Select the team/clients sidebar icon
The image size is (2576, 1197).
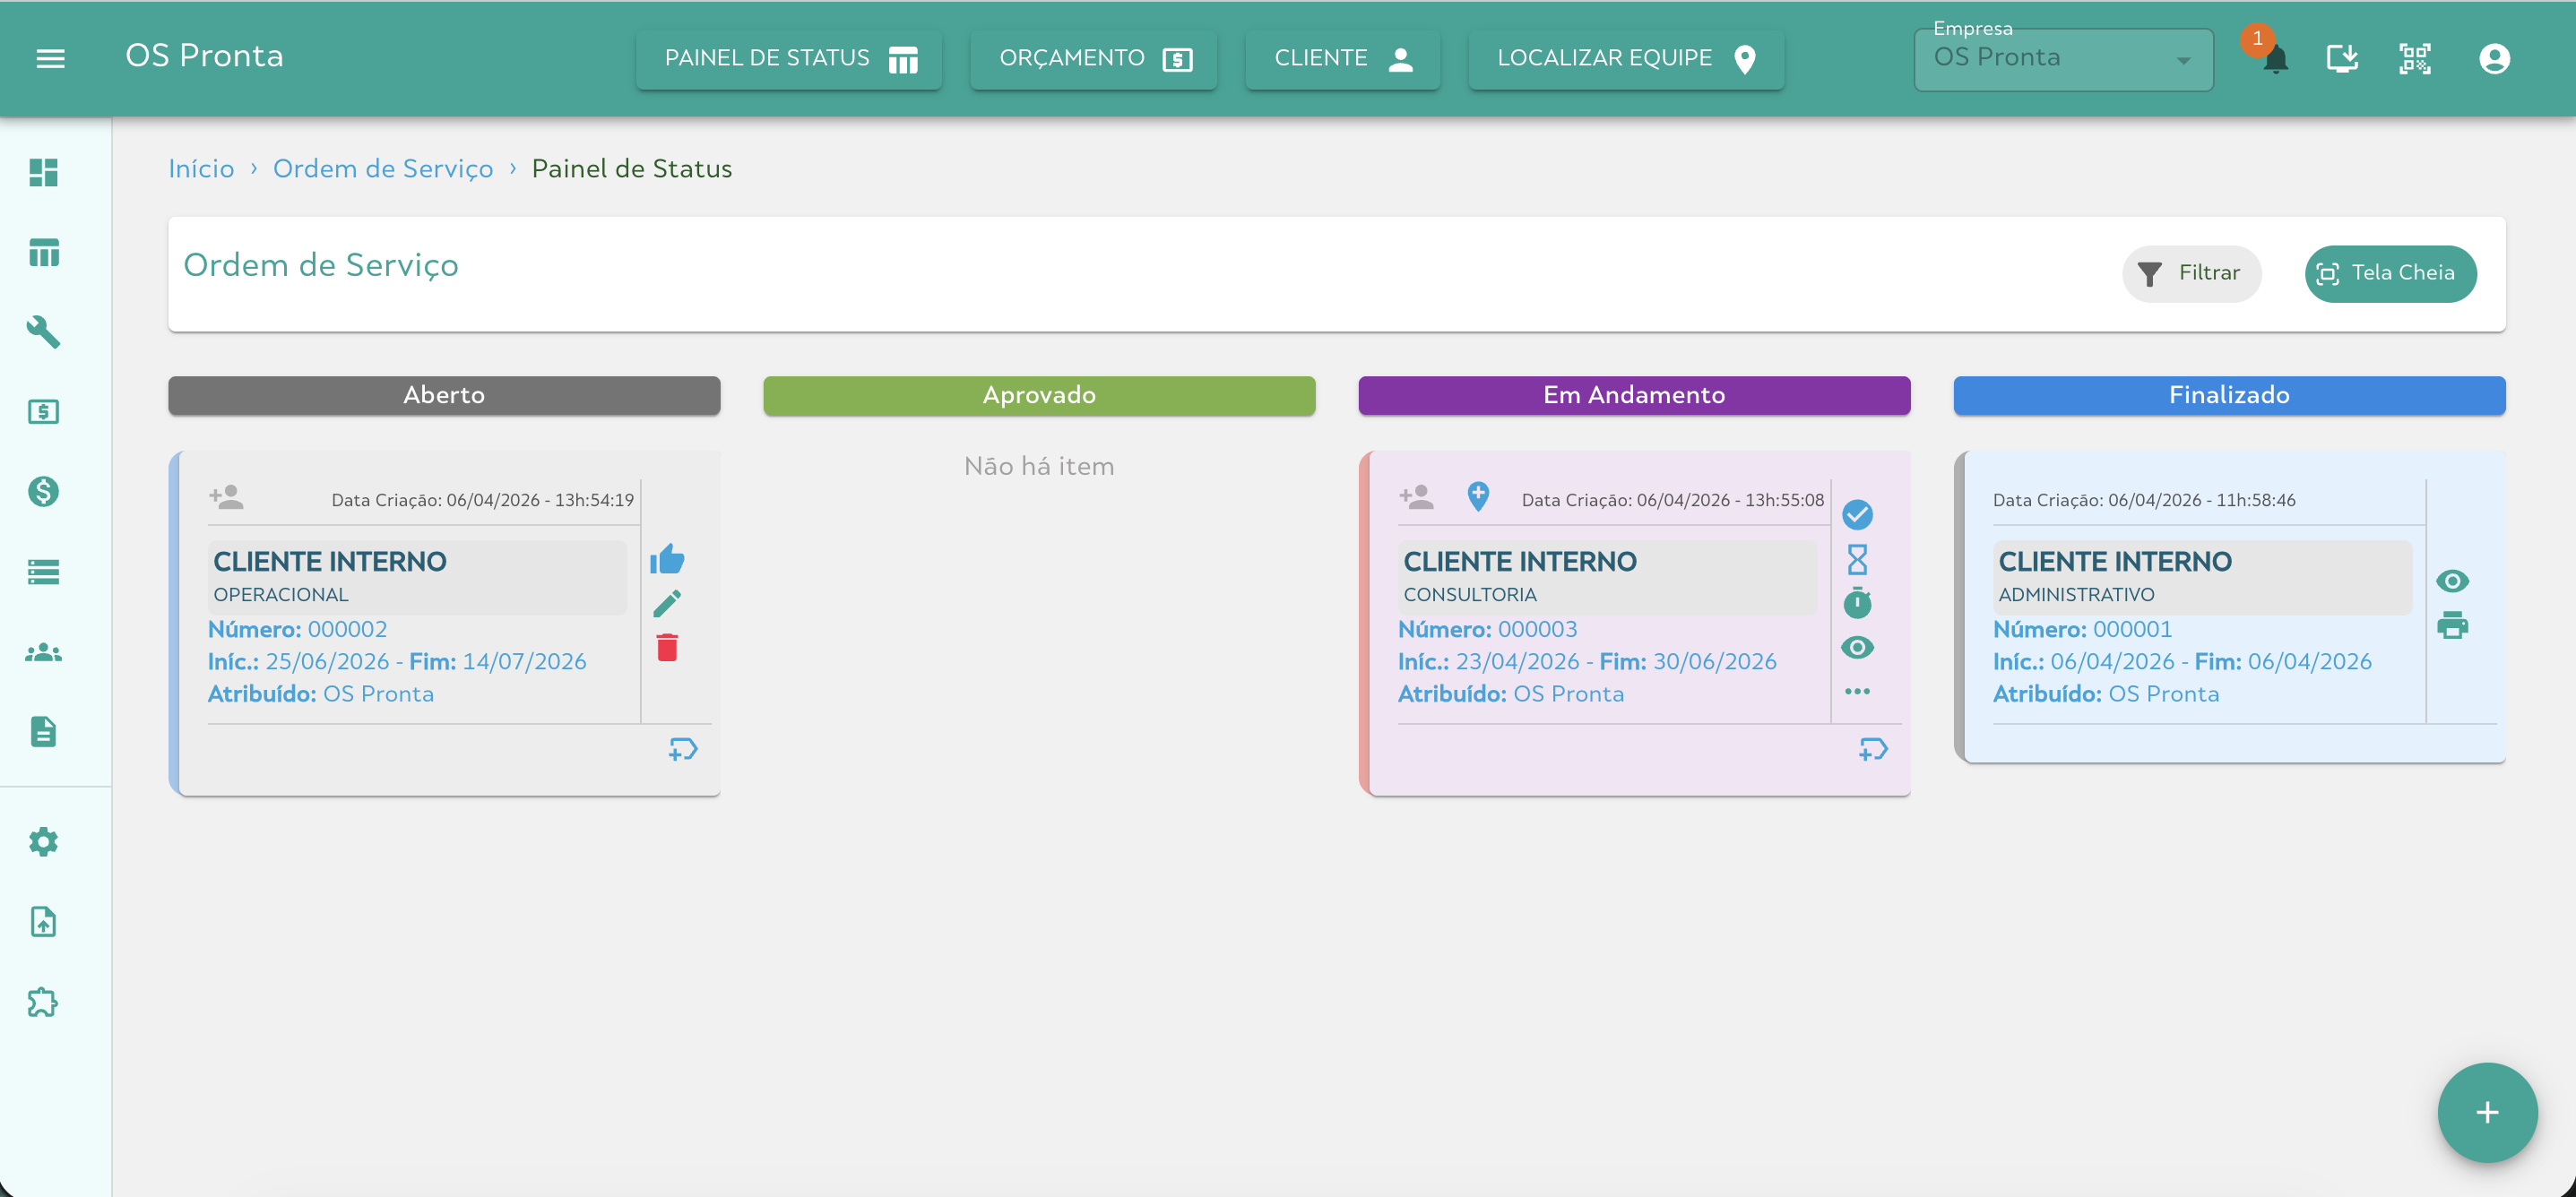(44, 652)
